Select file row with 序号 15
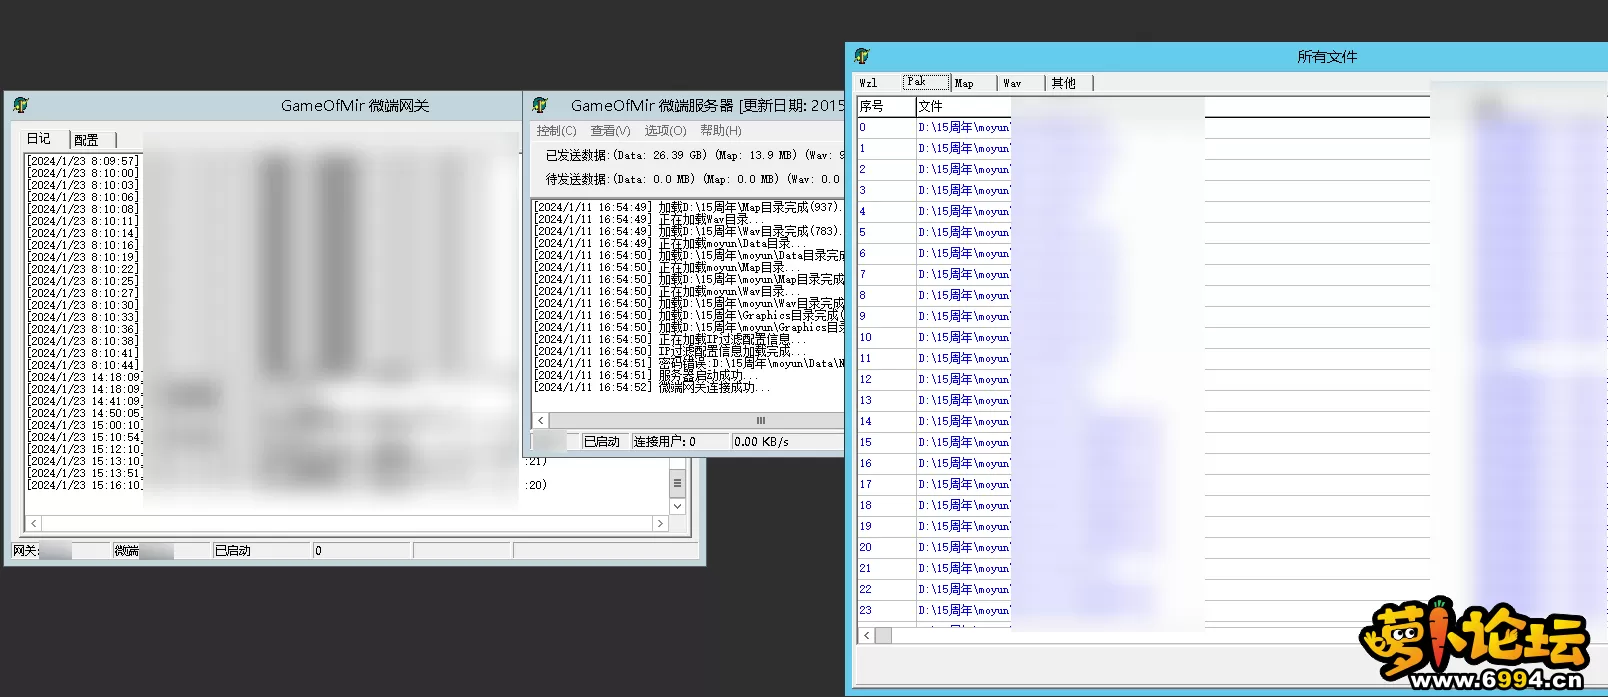The image size is (1608, 697). tap(1144, 443)
